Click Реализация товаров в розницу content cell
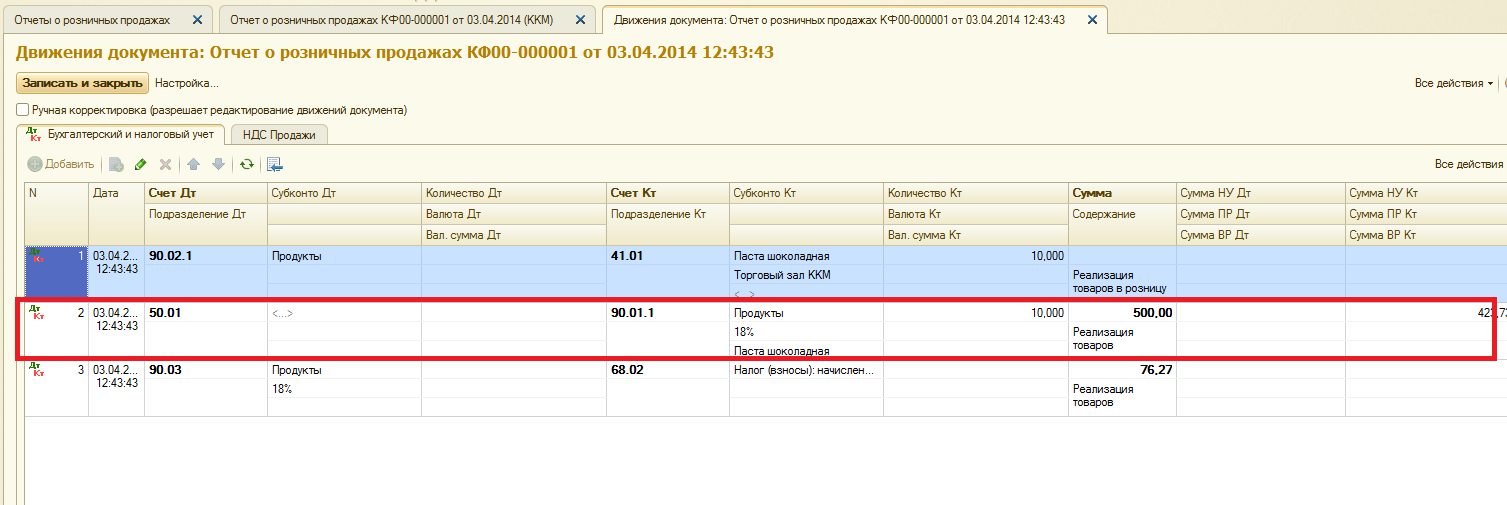 click(1122, 281)
